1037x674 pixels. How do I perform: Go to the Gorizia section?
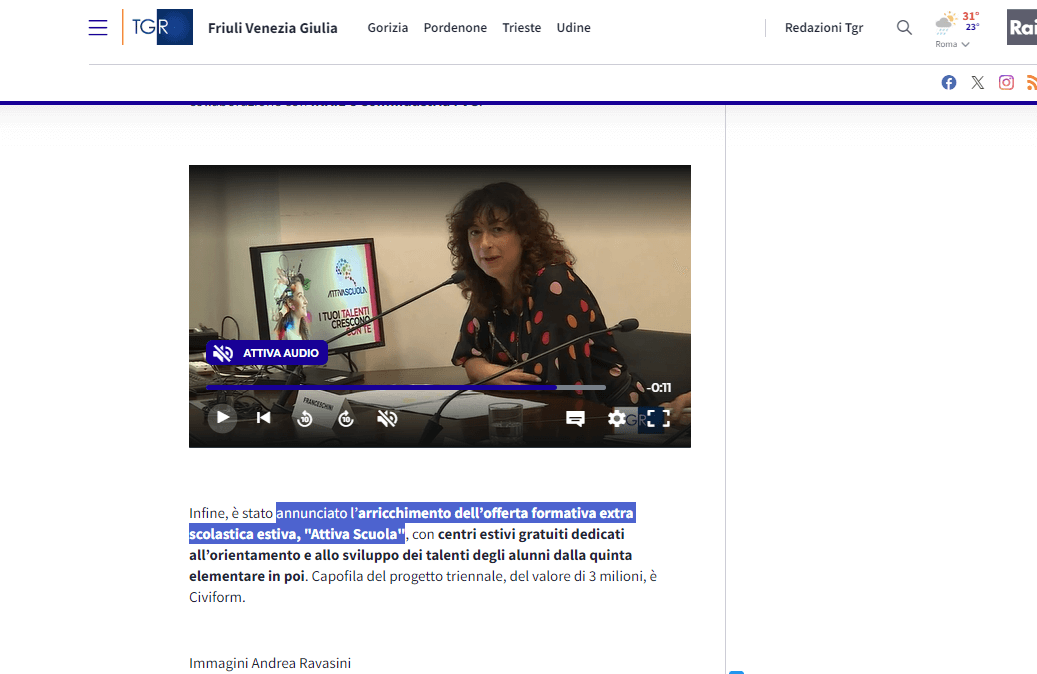pyautogui.click(x=388, y=28)
